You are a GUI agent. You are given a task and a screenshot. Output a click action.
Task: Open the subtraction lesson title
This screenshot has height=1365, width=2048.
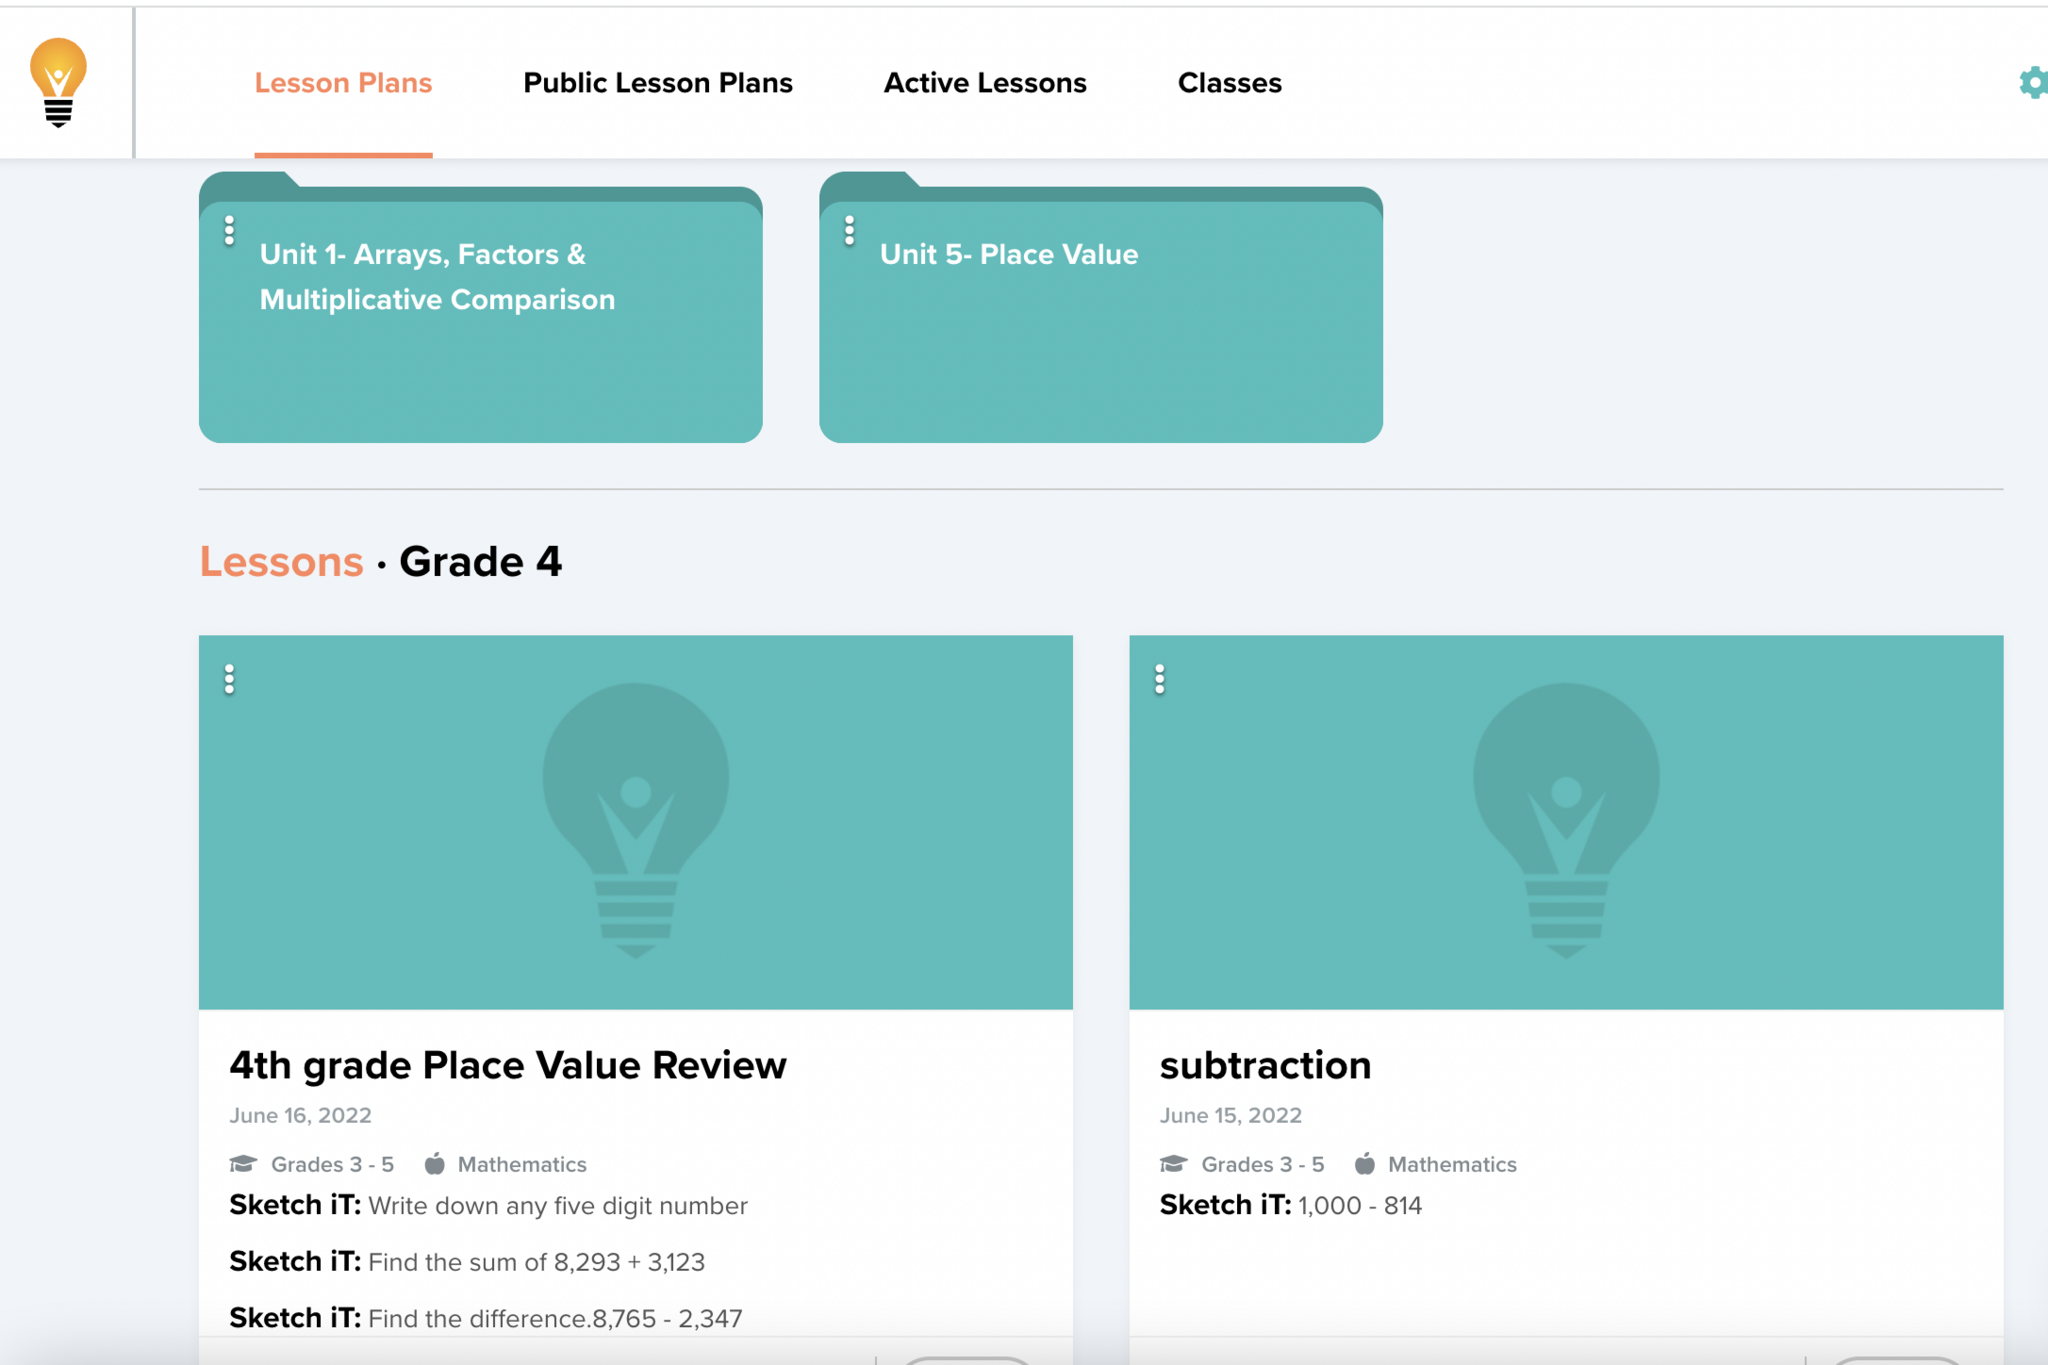coord(1265,1066)
